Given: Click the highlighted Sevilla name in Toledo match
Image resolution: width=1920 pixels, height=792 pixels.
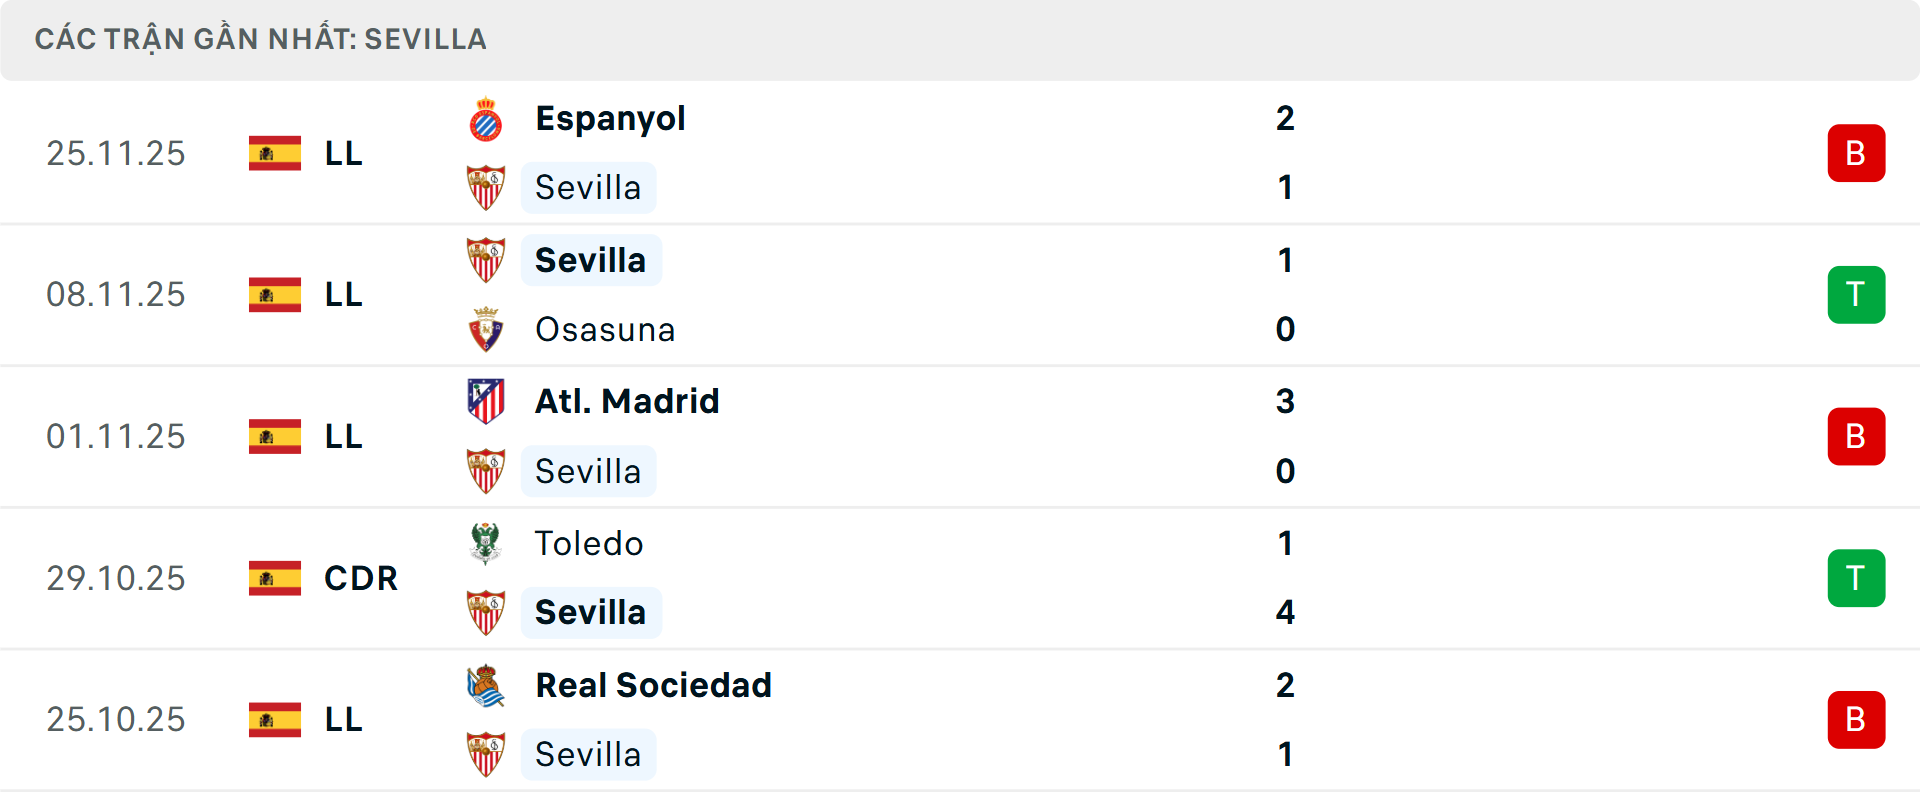Looking at the screenshot, I should (591, 612).
